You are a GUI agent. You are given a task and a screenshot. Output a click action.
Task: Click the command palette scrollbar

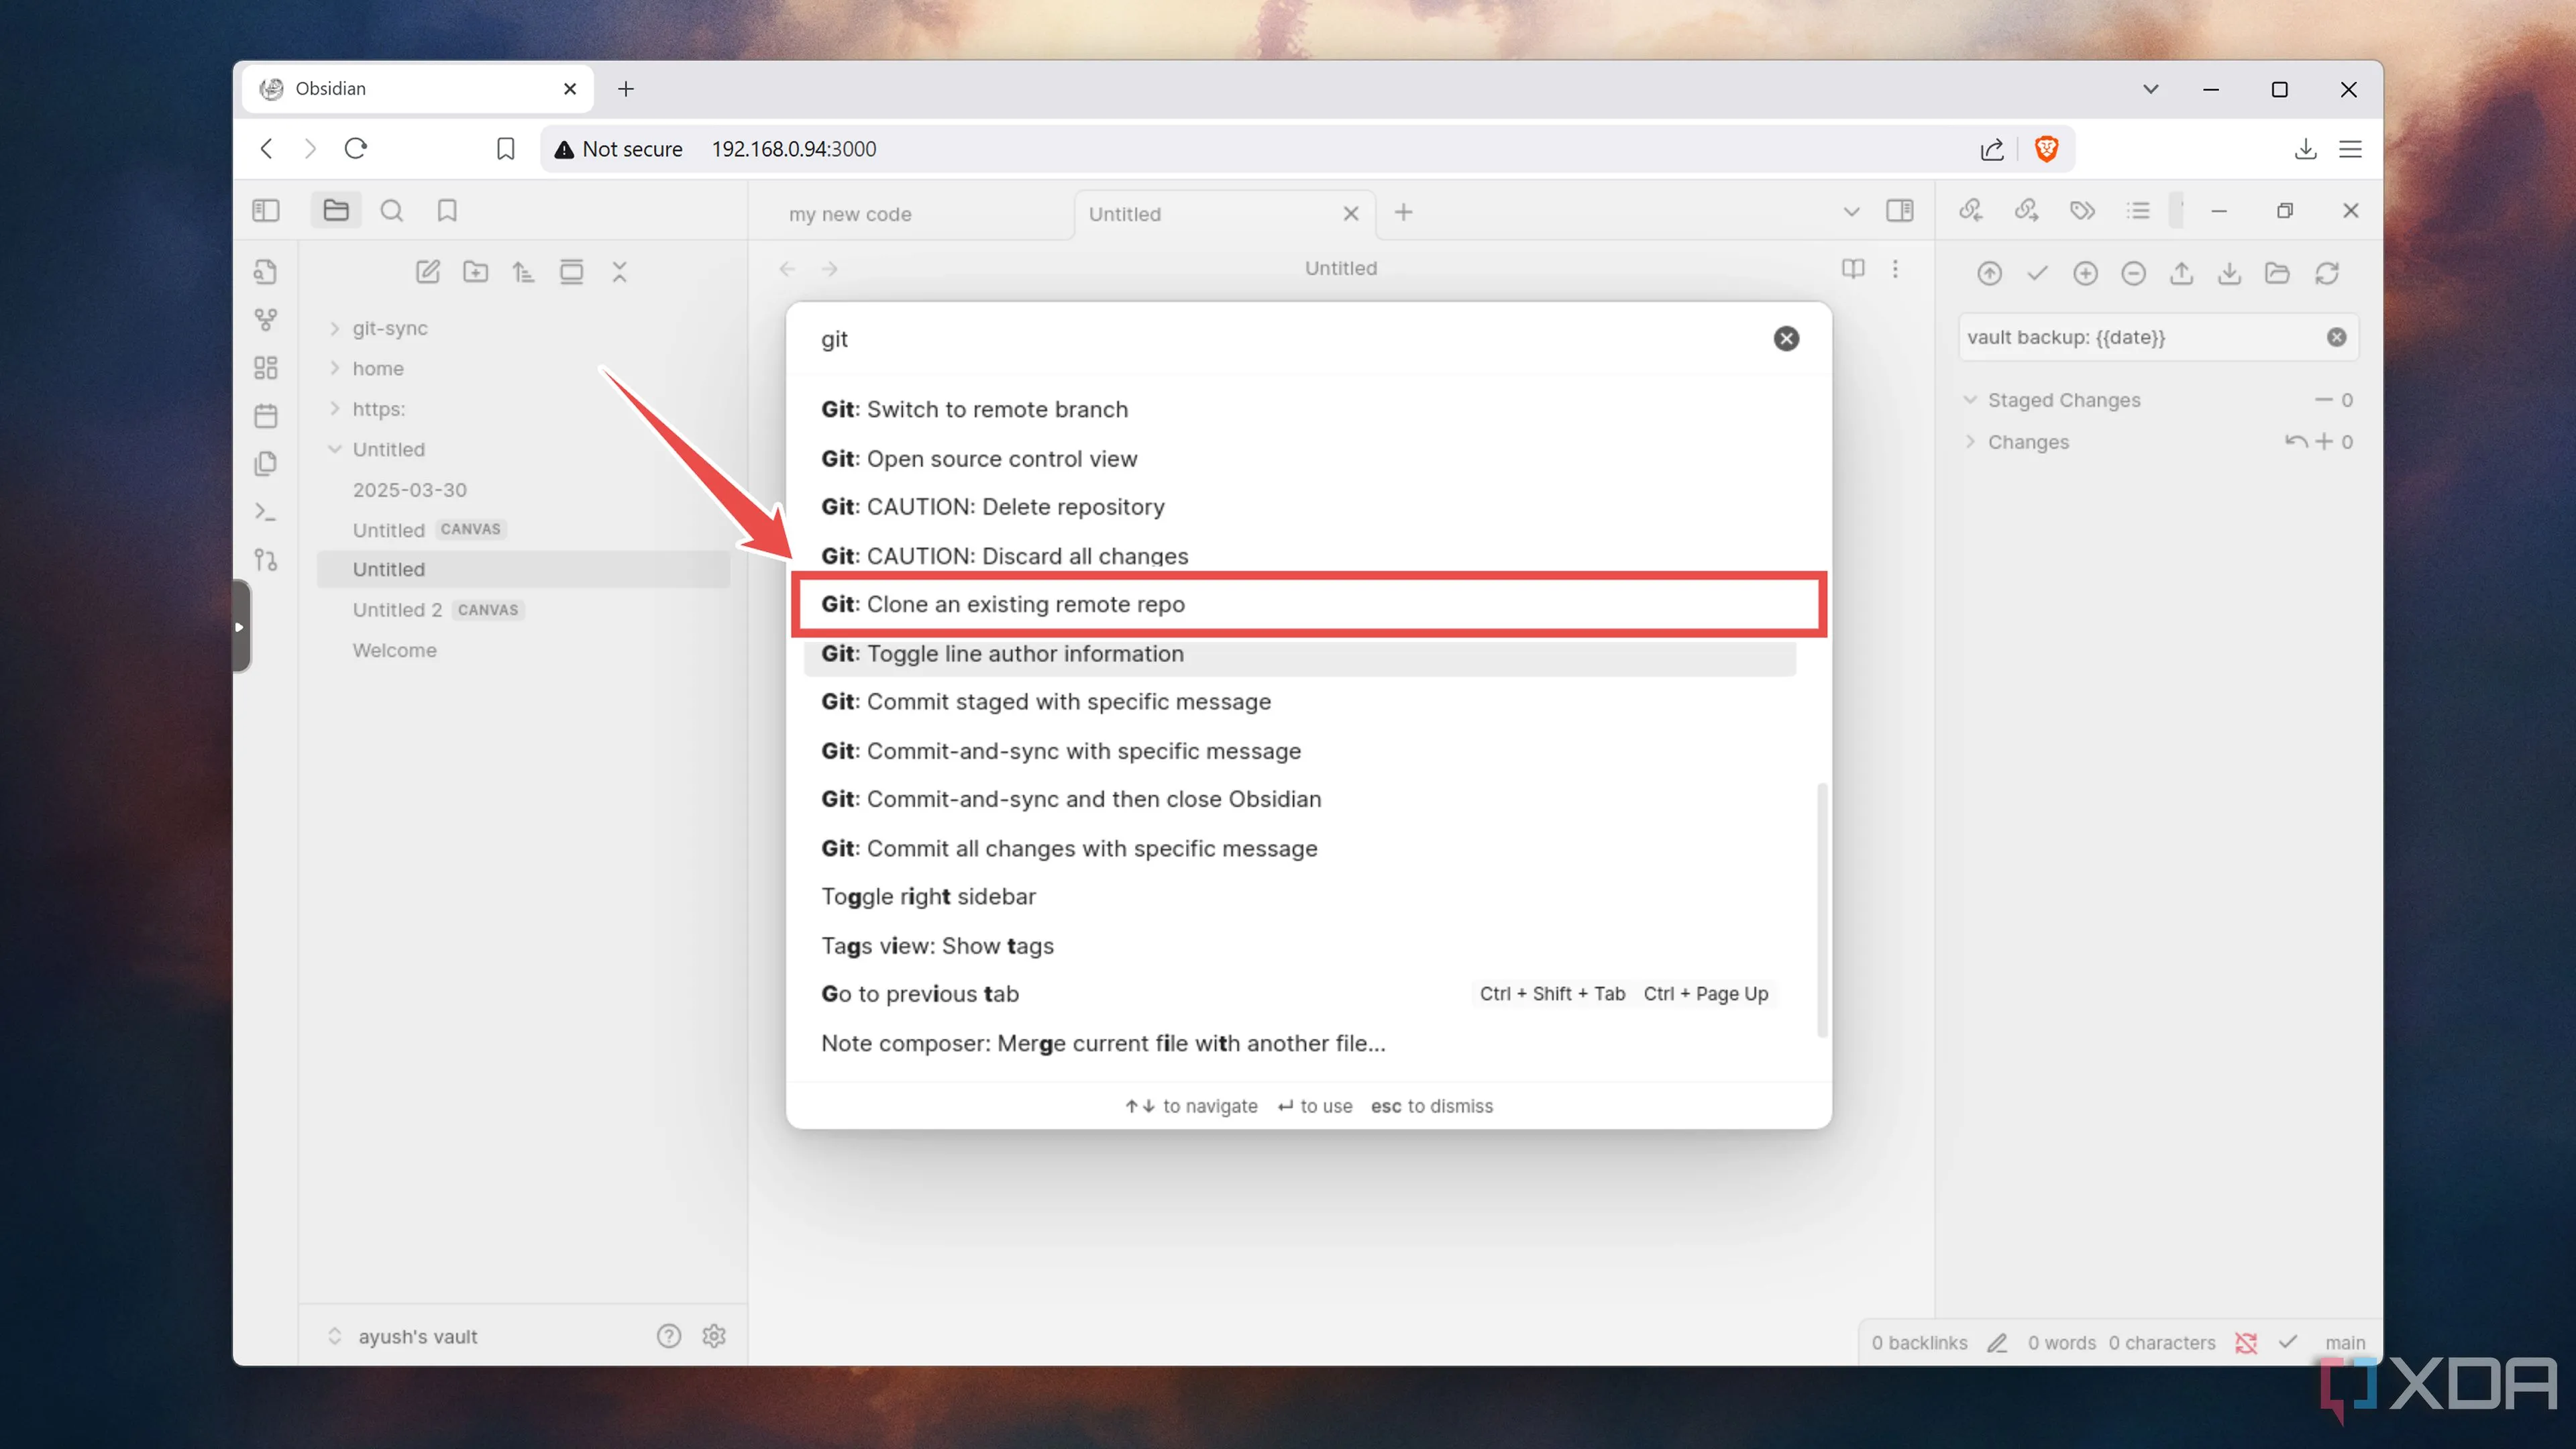click(1822, 910)
